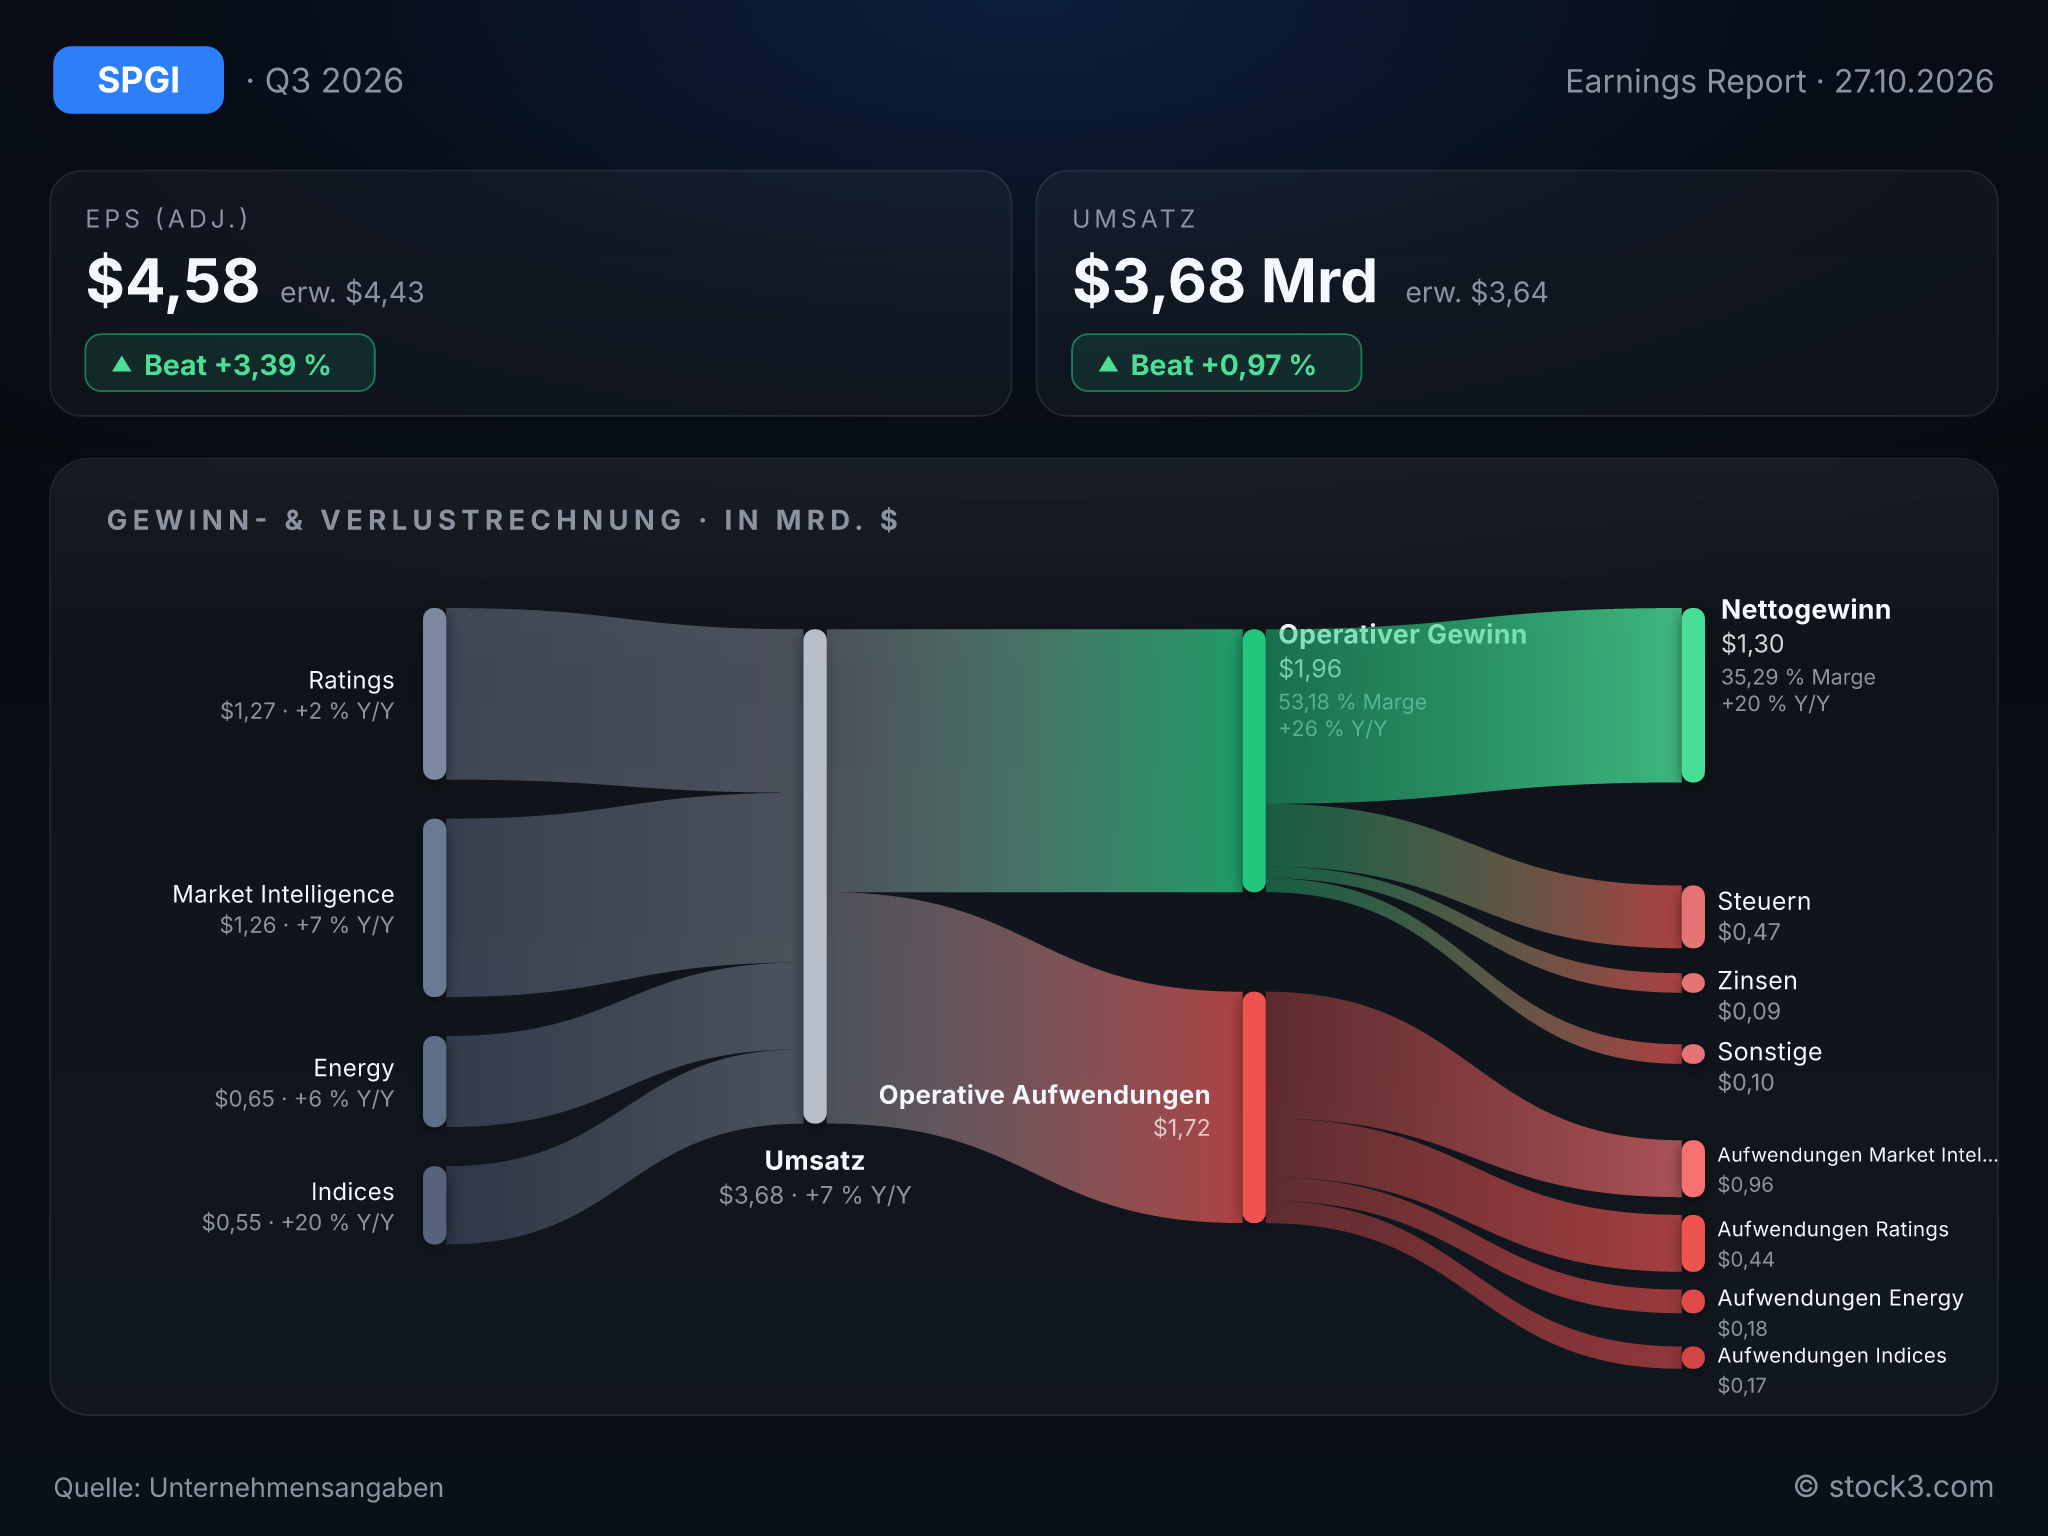
Task: Click the Operative Aufwendungen $1,72 value
Action: tap(1181, 1128)
